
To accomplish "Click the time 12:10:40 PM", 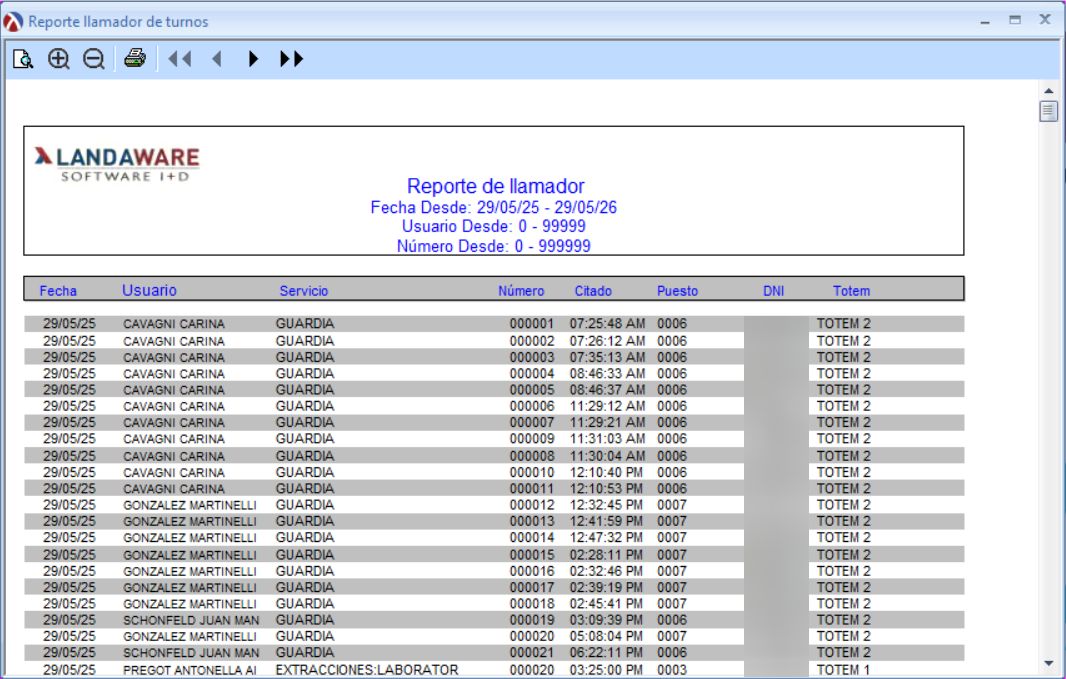I will (x=606, y=472).
